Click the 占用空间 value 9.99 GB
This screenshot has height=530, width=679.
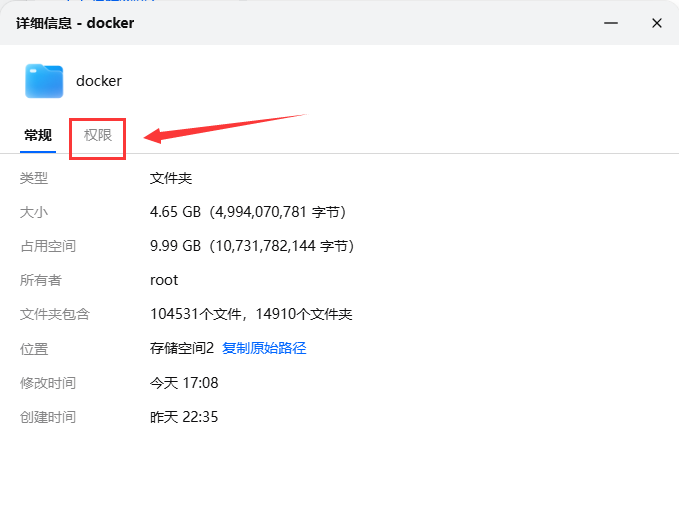[175, 246]
